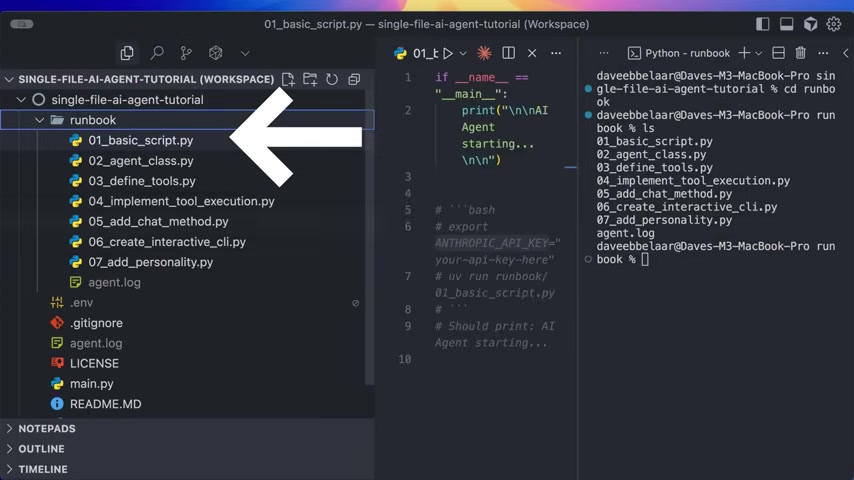Click the orange starburst icon in the editor toolbar

(x=484, y=53)
